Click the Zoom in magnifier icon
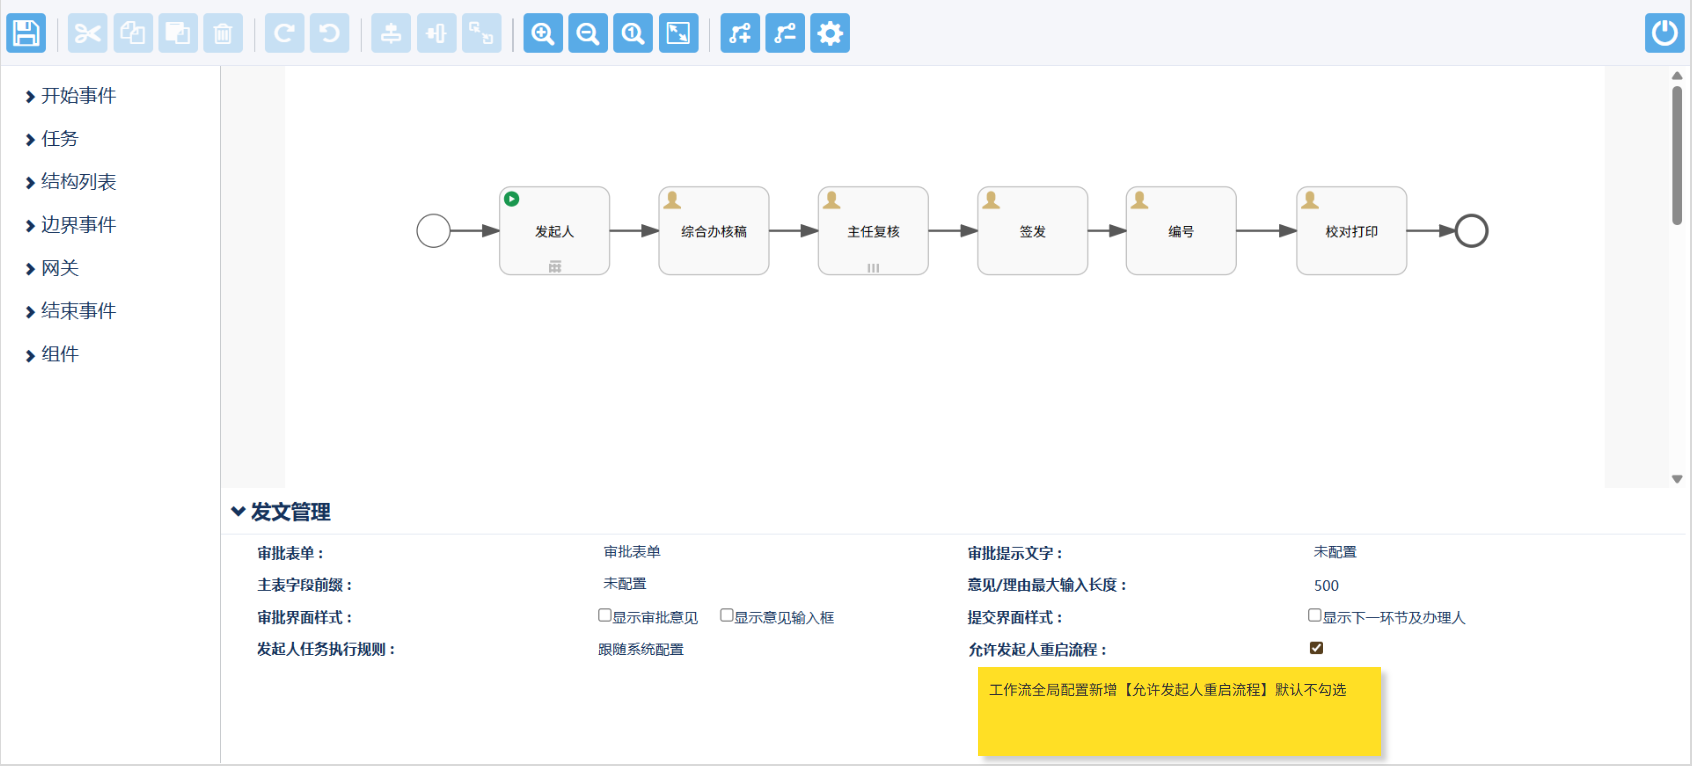1692x766 pixels. (x=543, y=33)
